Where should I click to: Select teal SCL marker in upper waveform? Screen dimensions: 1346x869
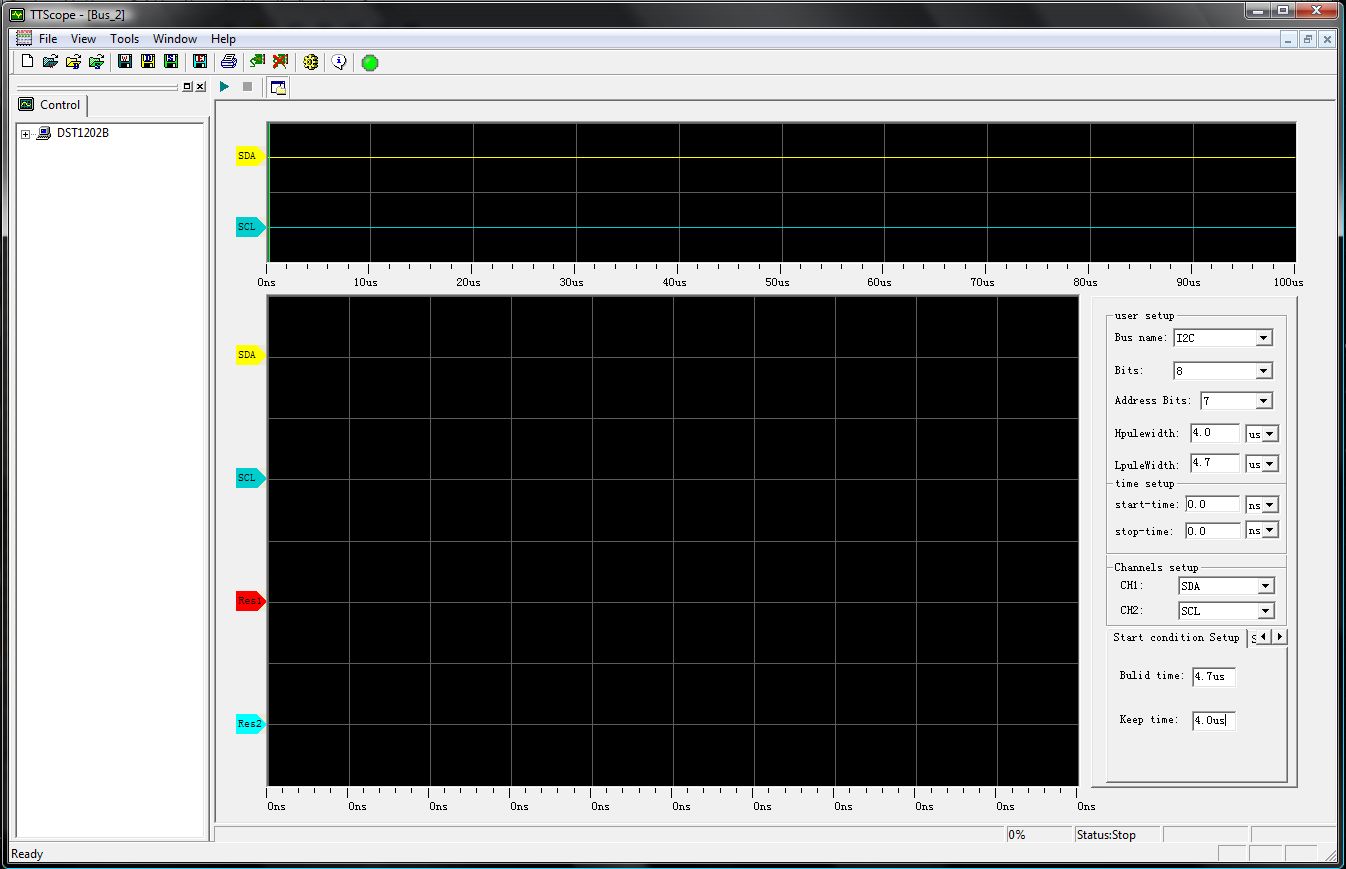[x=250, y=227]
